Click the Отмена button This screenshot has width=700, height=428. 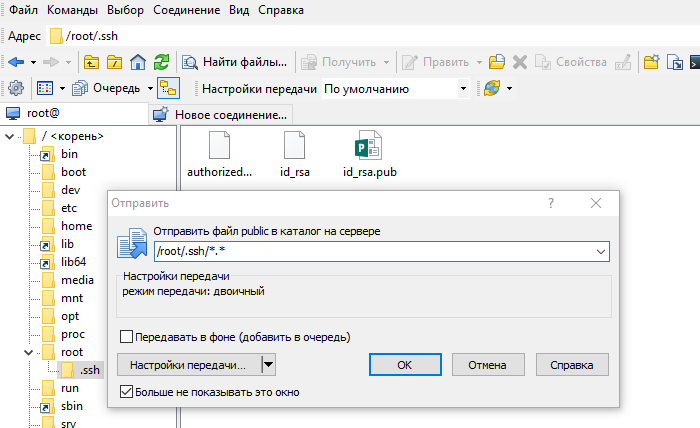point(488,365)
